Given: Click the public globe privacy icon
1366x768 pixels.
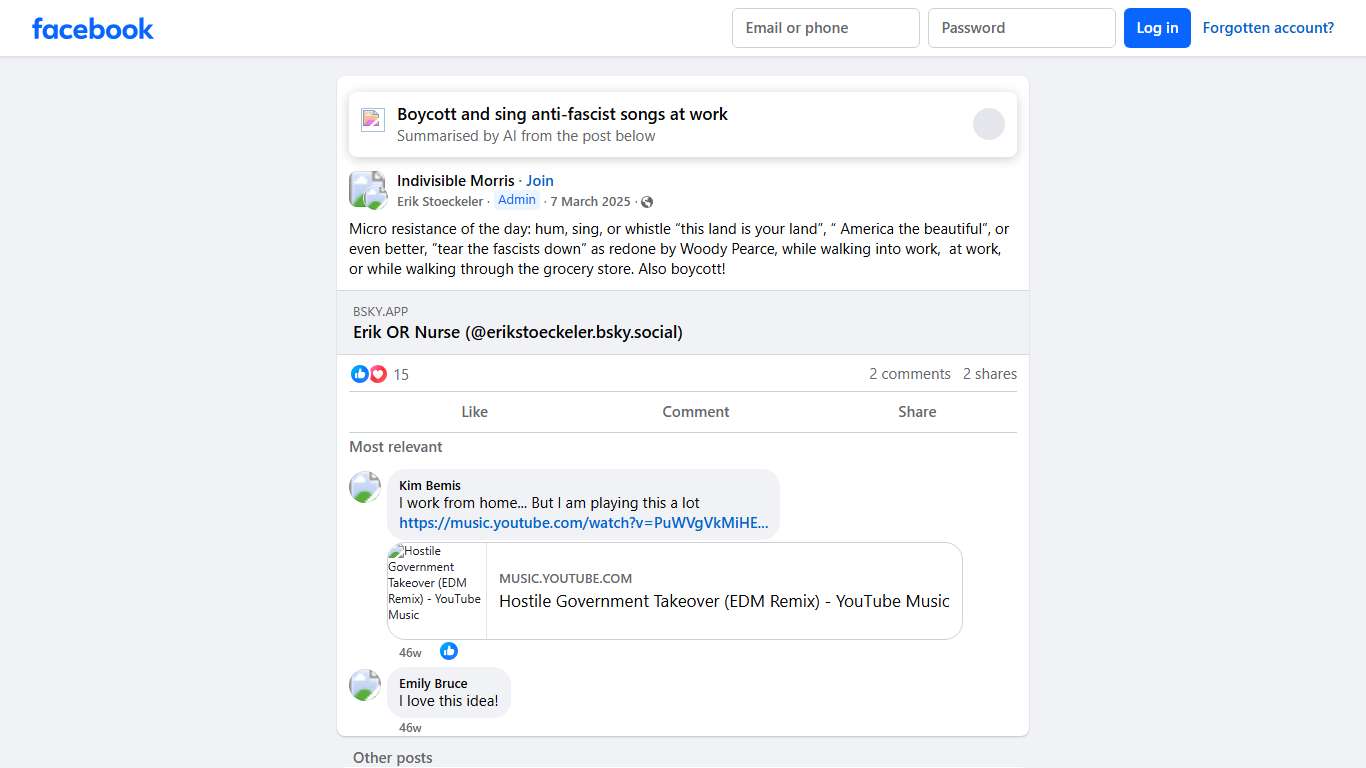Looking at the screenshot, I should 647,202.
